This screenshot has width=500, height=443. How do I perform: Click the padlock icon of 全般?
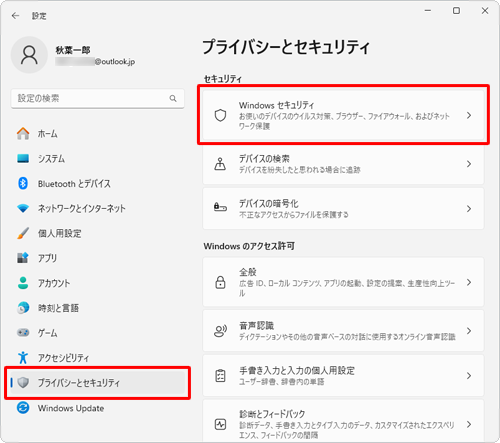(220, 282)
